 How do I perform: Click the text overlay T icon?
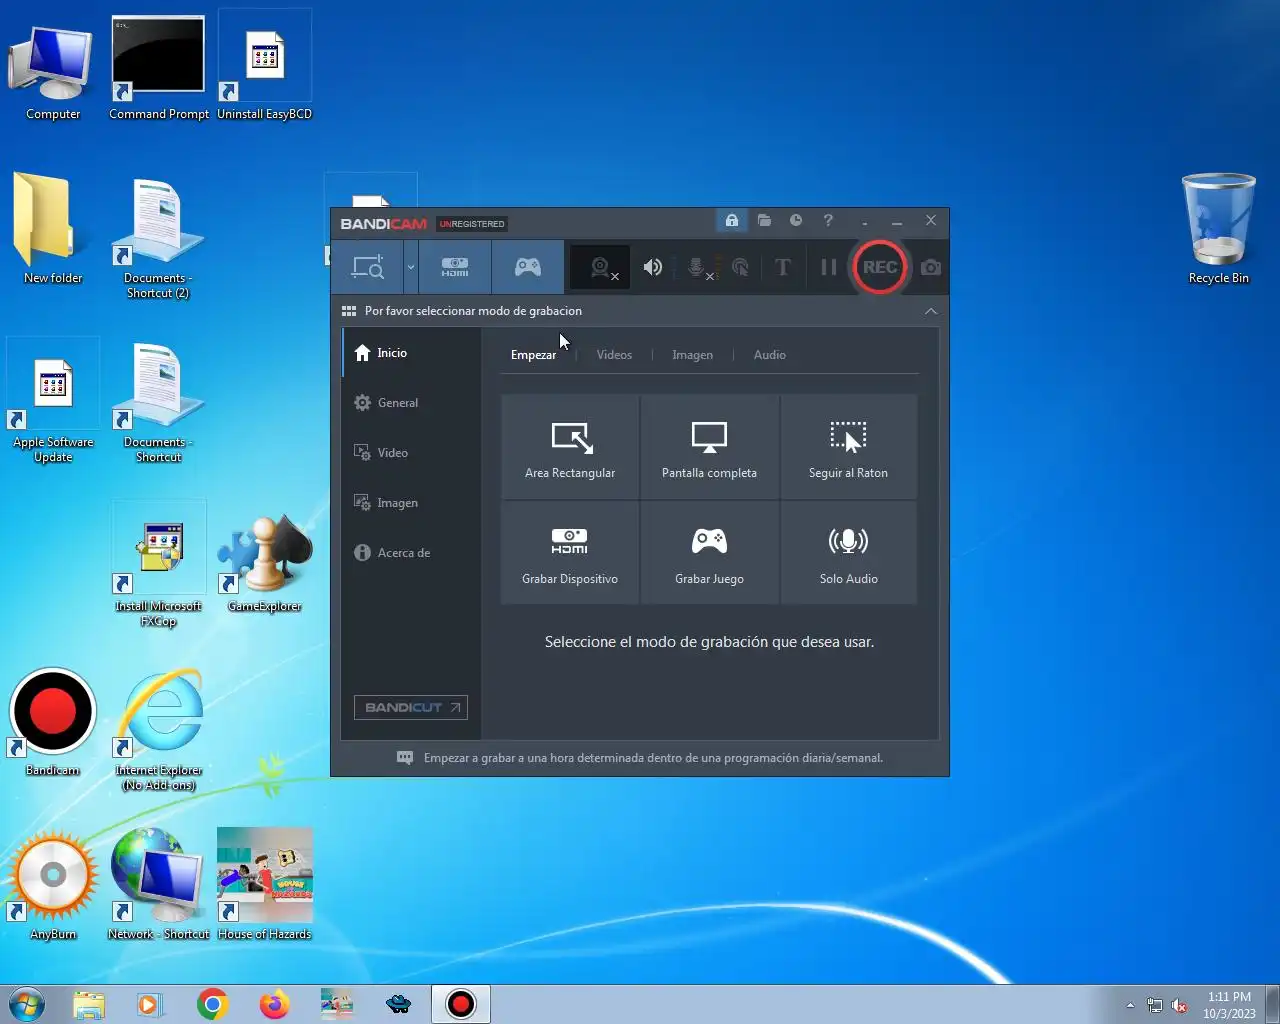tap(783, 267)
